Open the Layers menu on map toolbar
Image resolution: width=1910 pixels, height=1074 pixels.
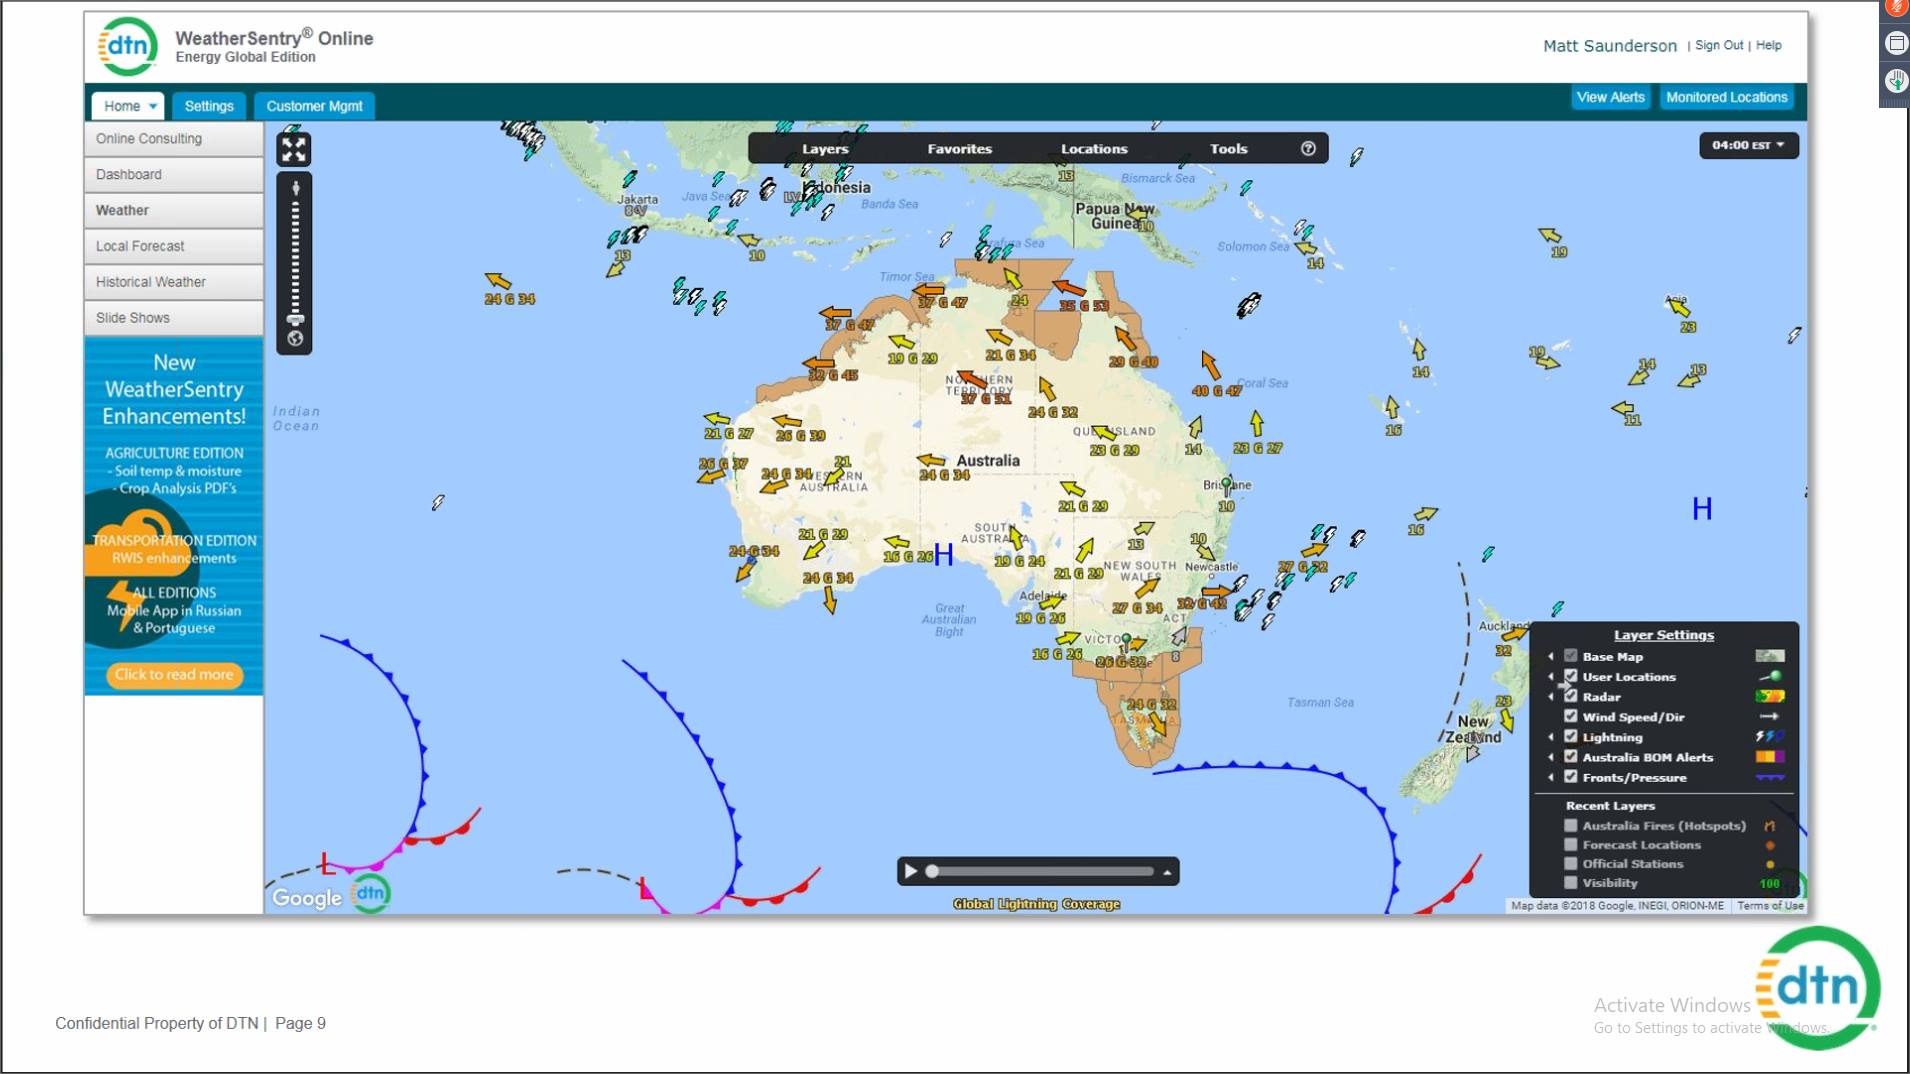825,149
